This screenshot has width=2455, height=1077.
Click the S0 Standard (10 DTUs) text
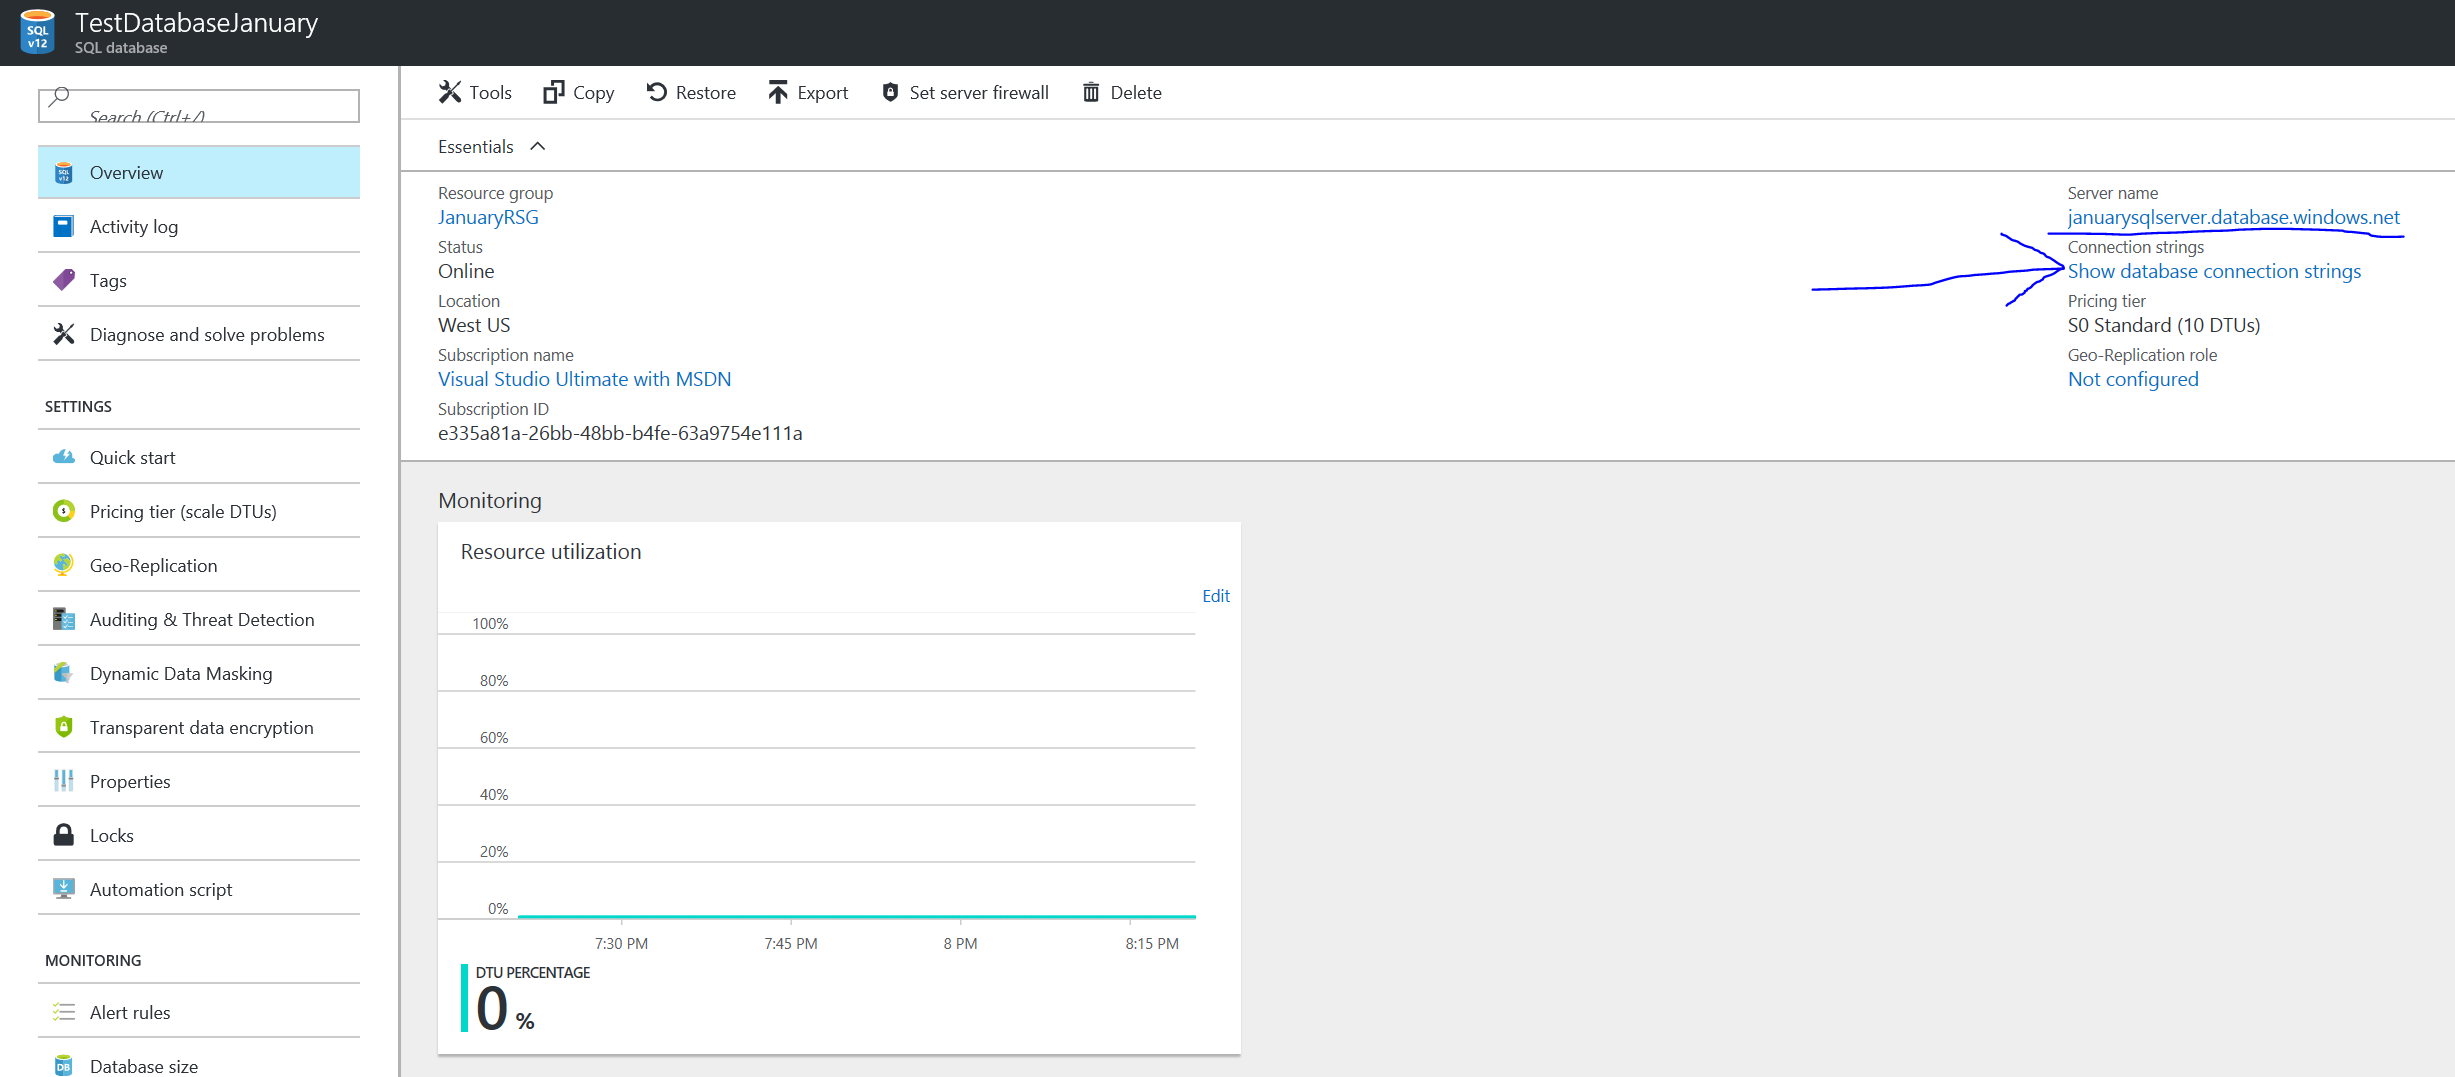2164,325
